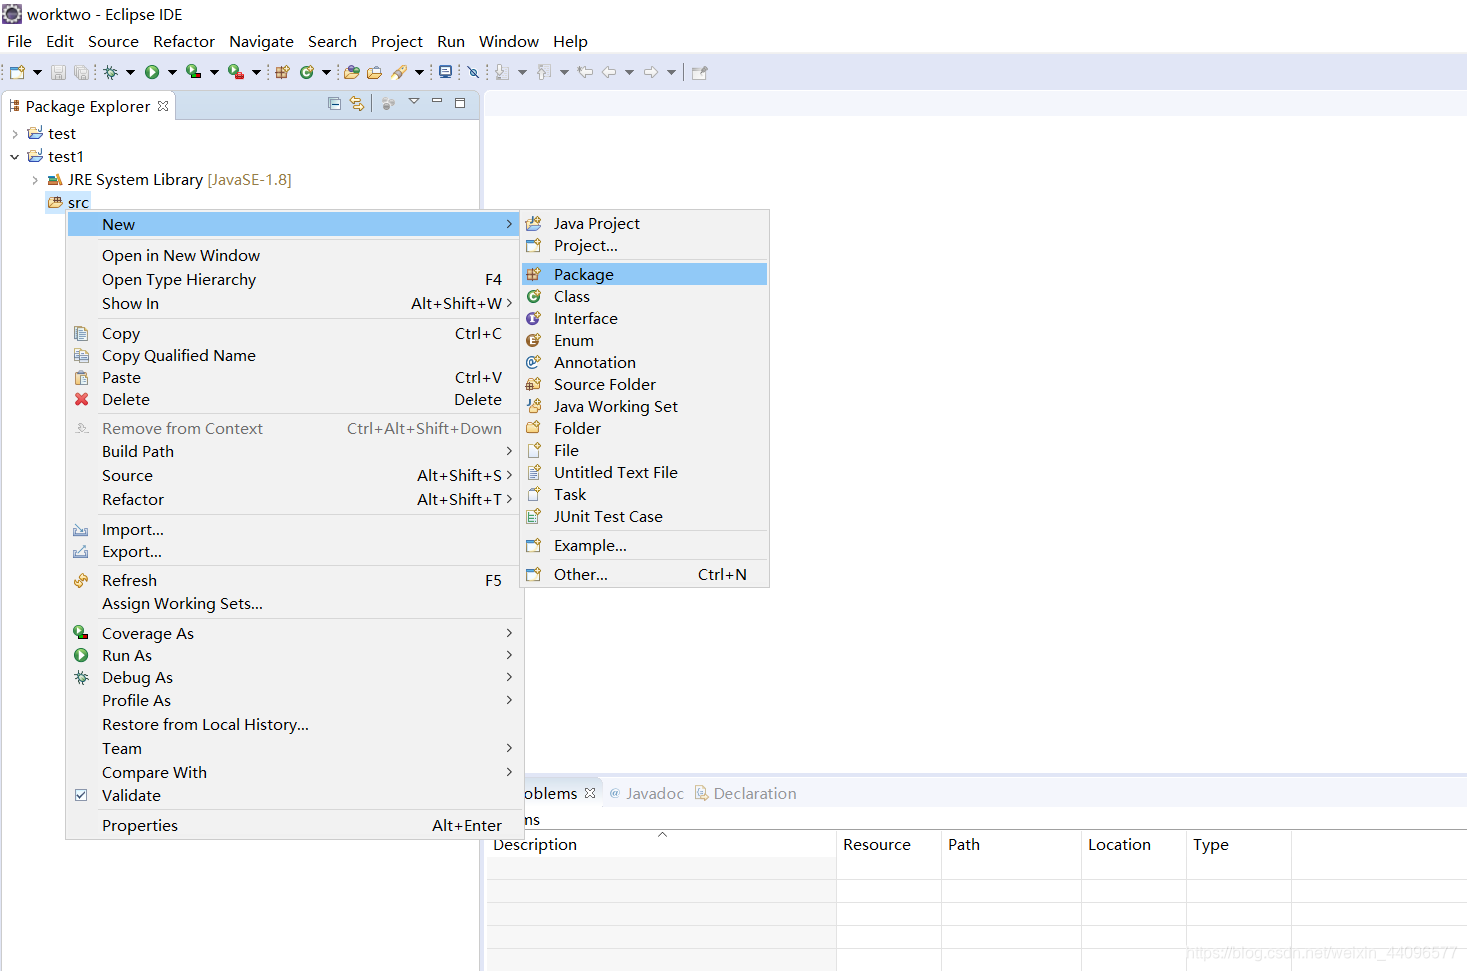The image size is (1467, 971).
Task: Choose Interface from the New submenu
Action: point(645,319)
